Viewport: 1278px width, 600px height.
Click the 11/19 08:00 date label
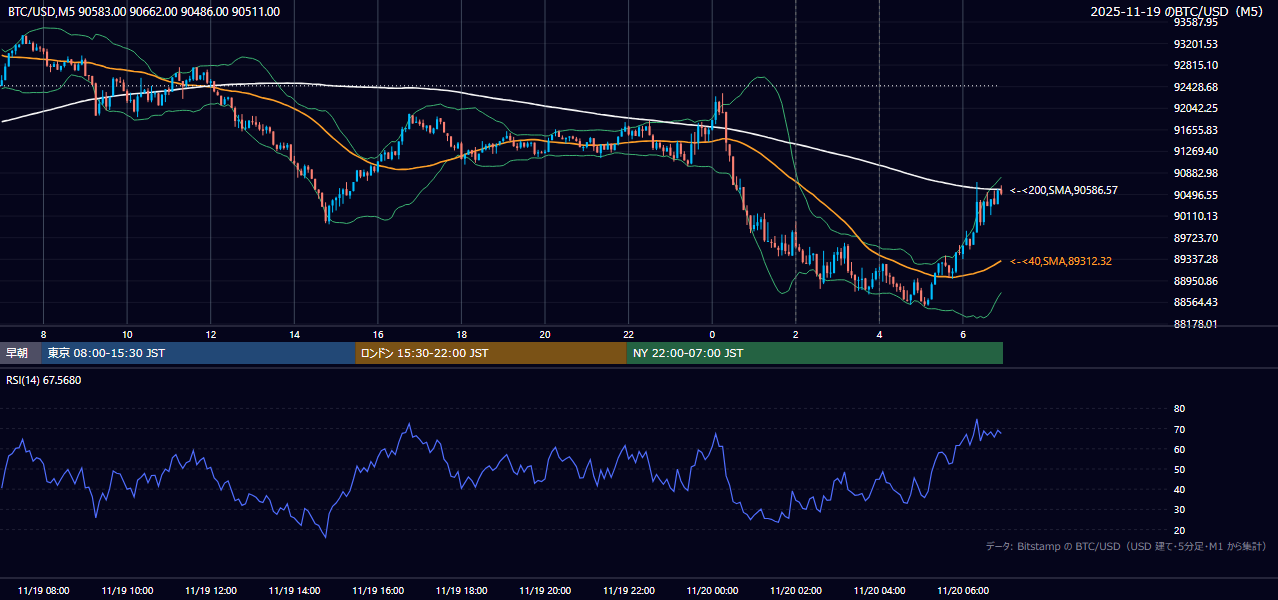pyautogui.click(x=44, y=591)
